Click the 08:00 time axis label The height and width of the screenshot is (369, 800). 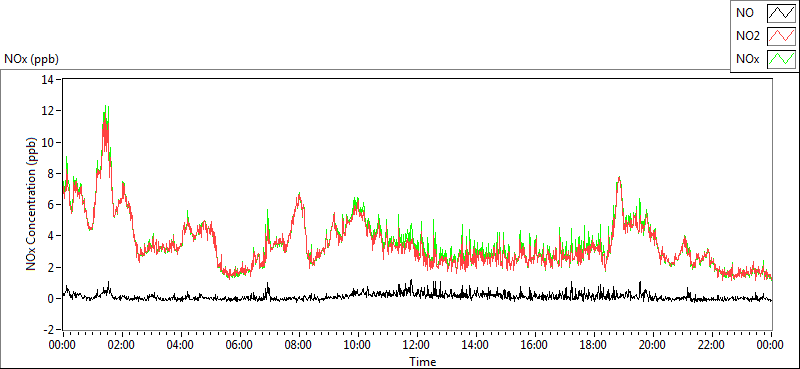point(298,345)
